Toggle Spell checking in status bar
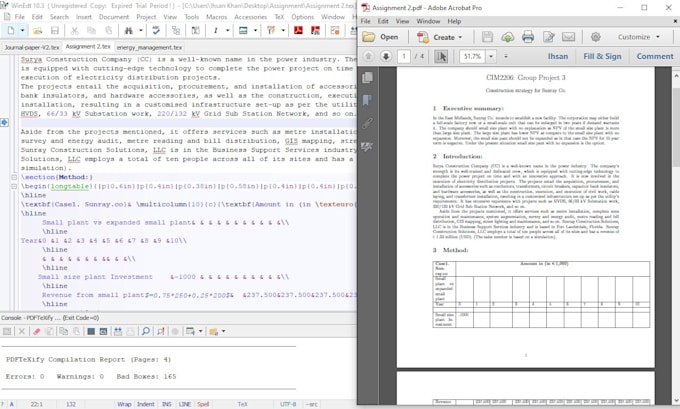The image size is (680, 409). tap(203, 404)
